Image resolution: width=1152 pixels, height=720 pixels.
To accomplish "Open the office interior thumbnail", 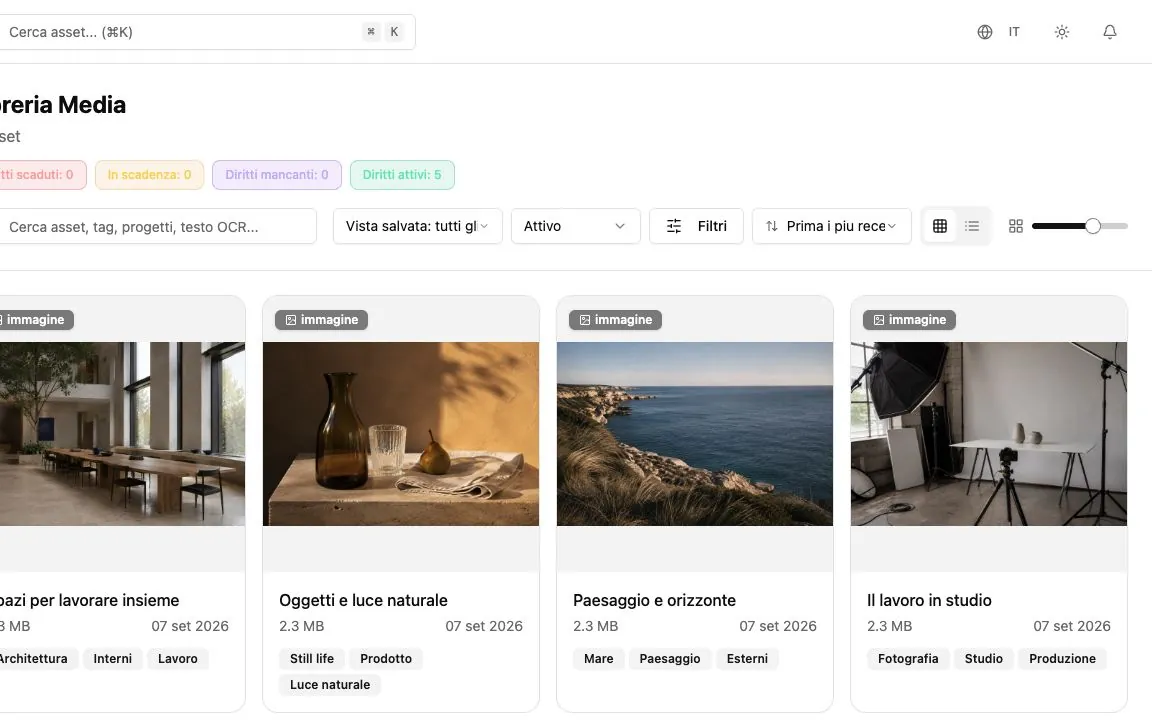I will pos(122,433).
